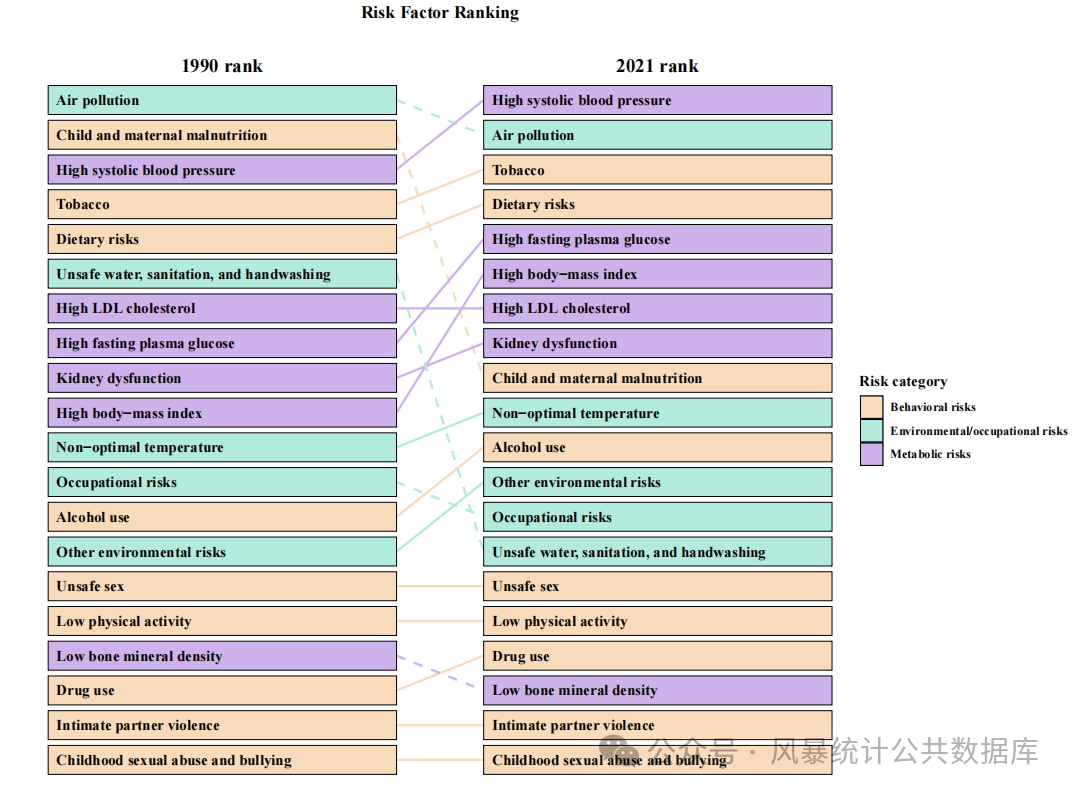
Task: Select Low bone mineral density in 2021 column
Action: 657,690
